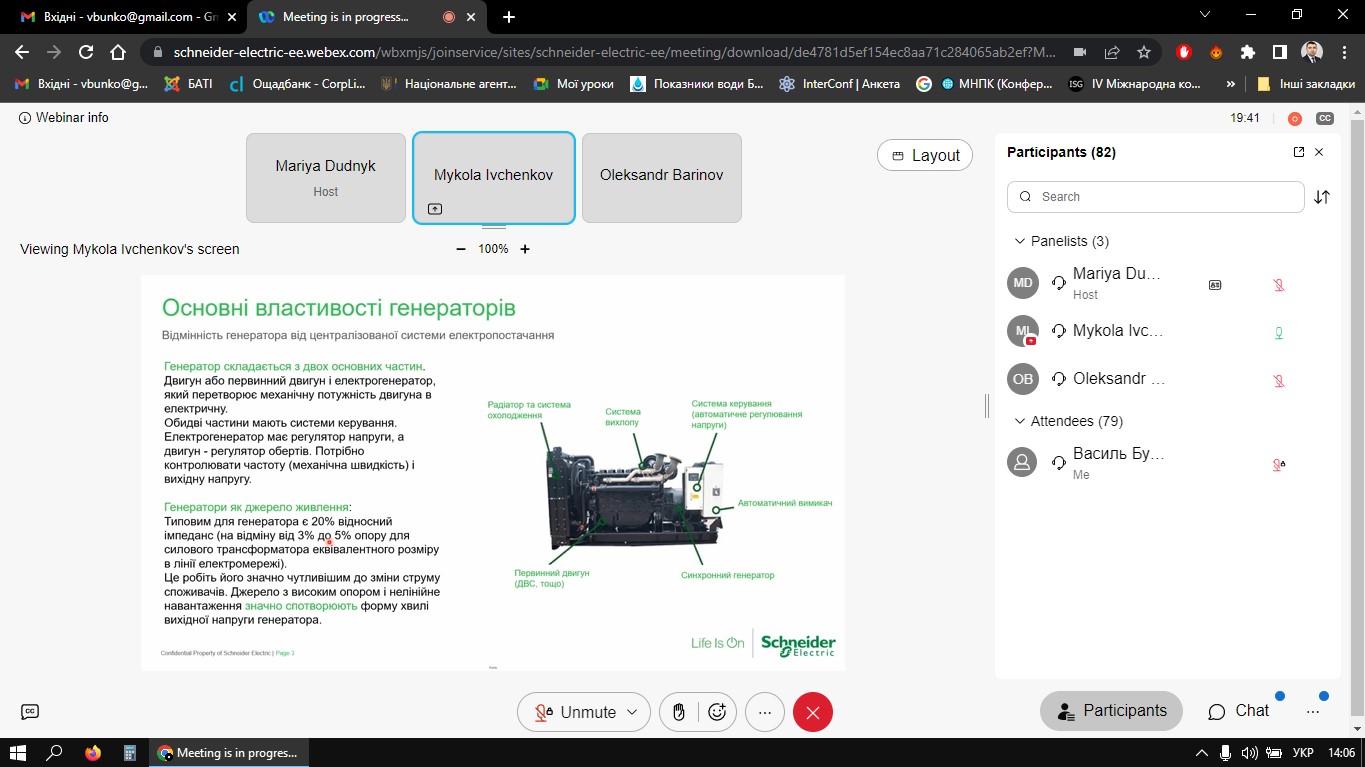This screenshot has height=767, width=1365.
Task: Open the taskbar volume control
Action: click(1249, 753)
